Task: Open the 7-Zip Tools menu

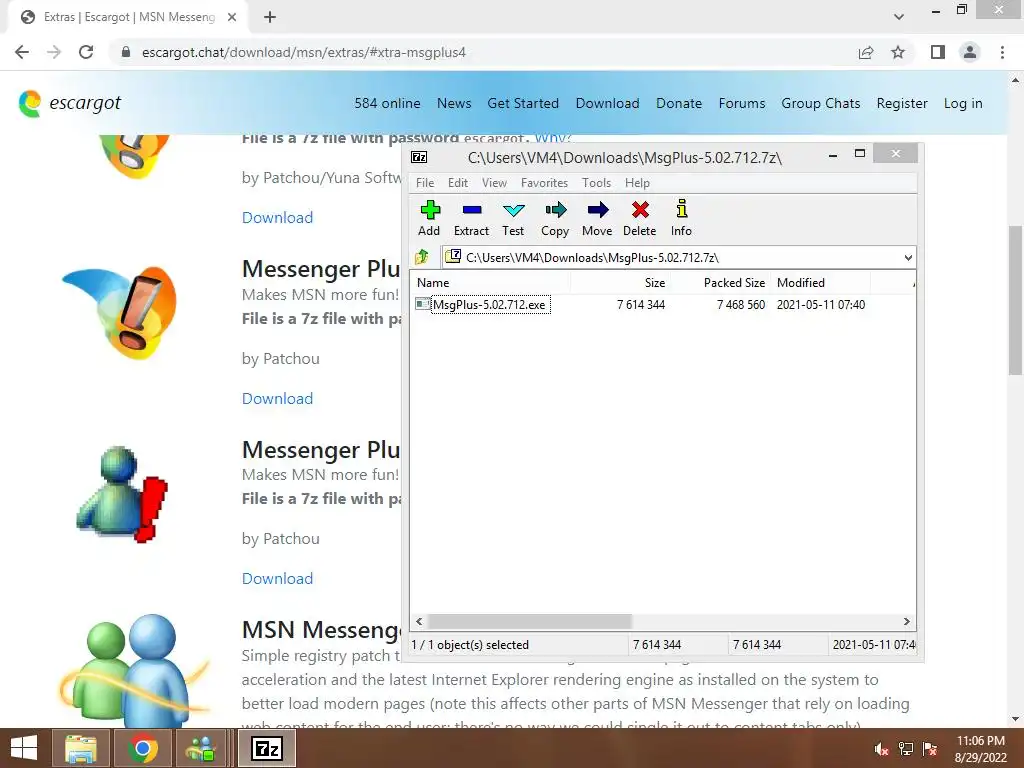Action: 596,183
